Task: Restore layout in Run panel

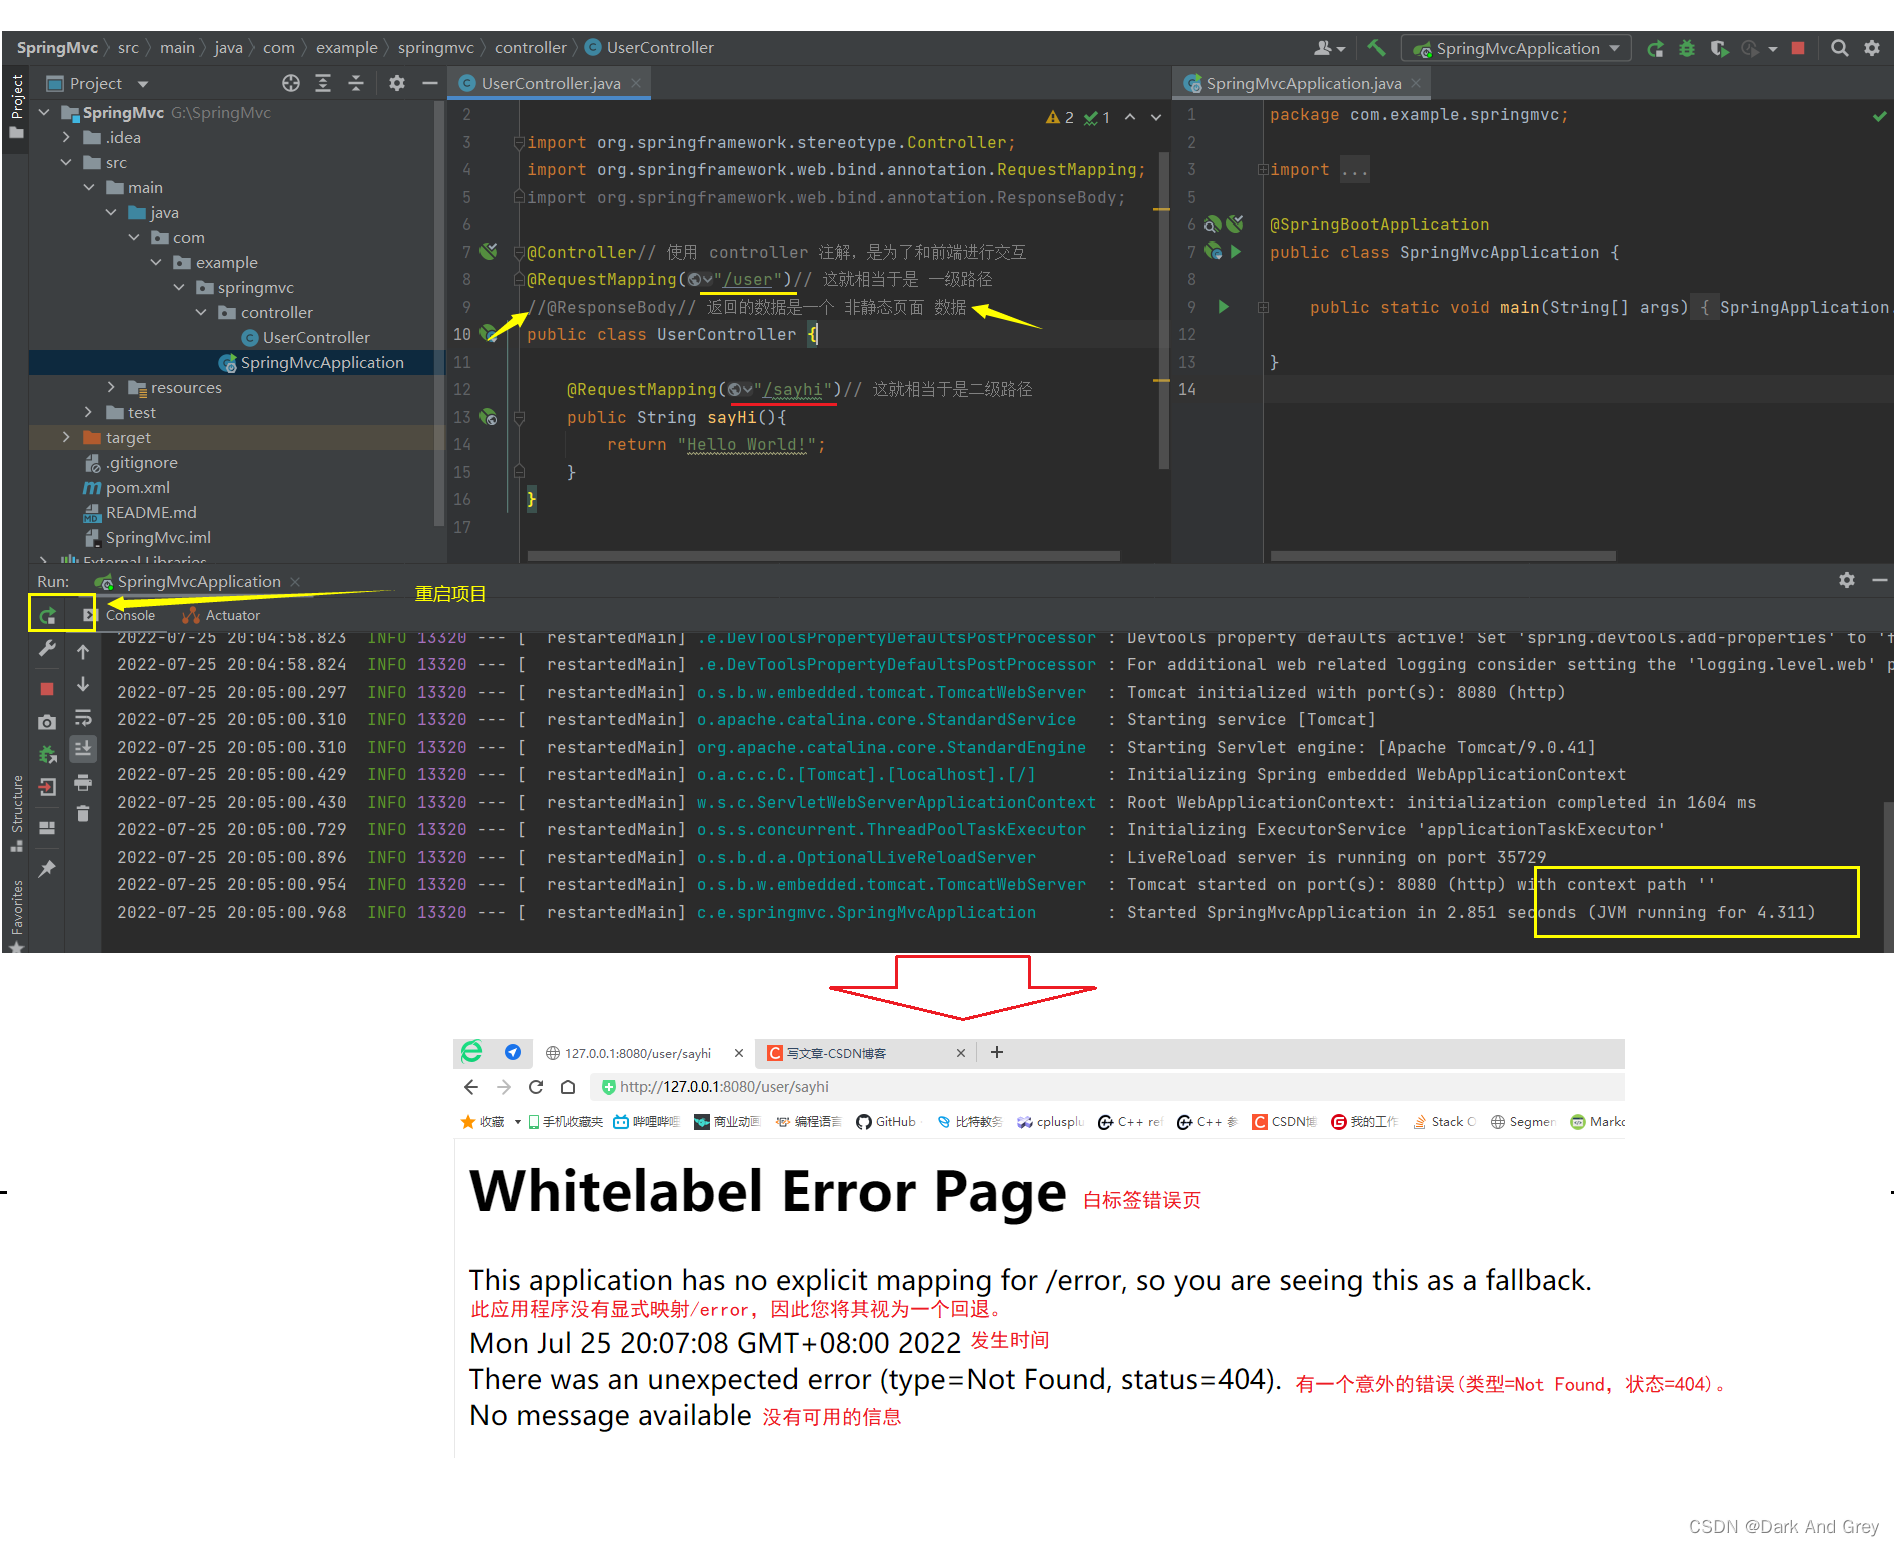Action: pyautogui.click(x=47, y=828)
